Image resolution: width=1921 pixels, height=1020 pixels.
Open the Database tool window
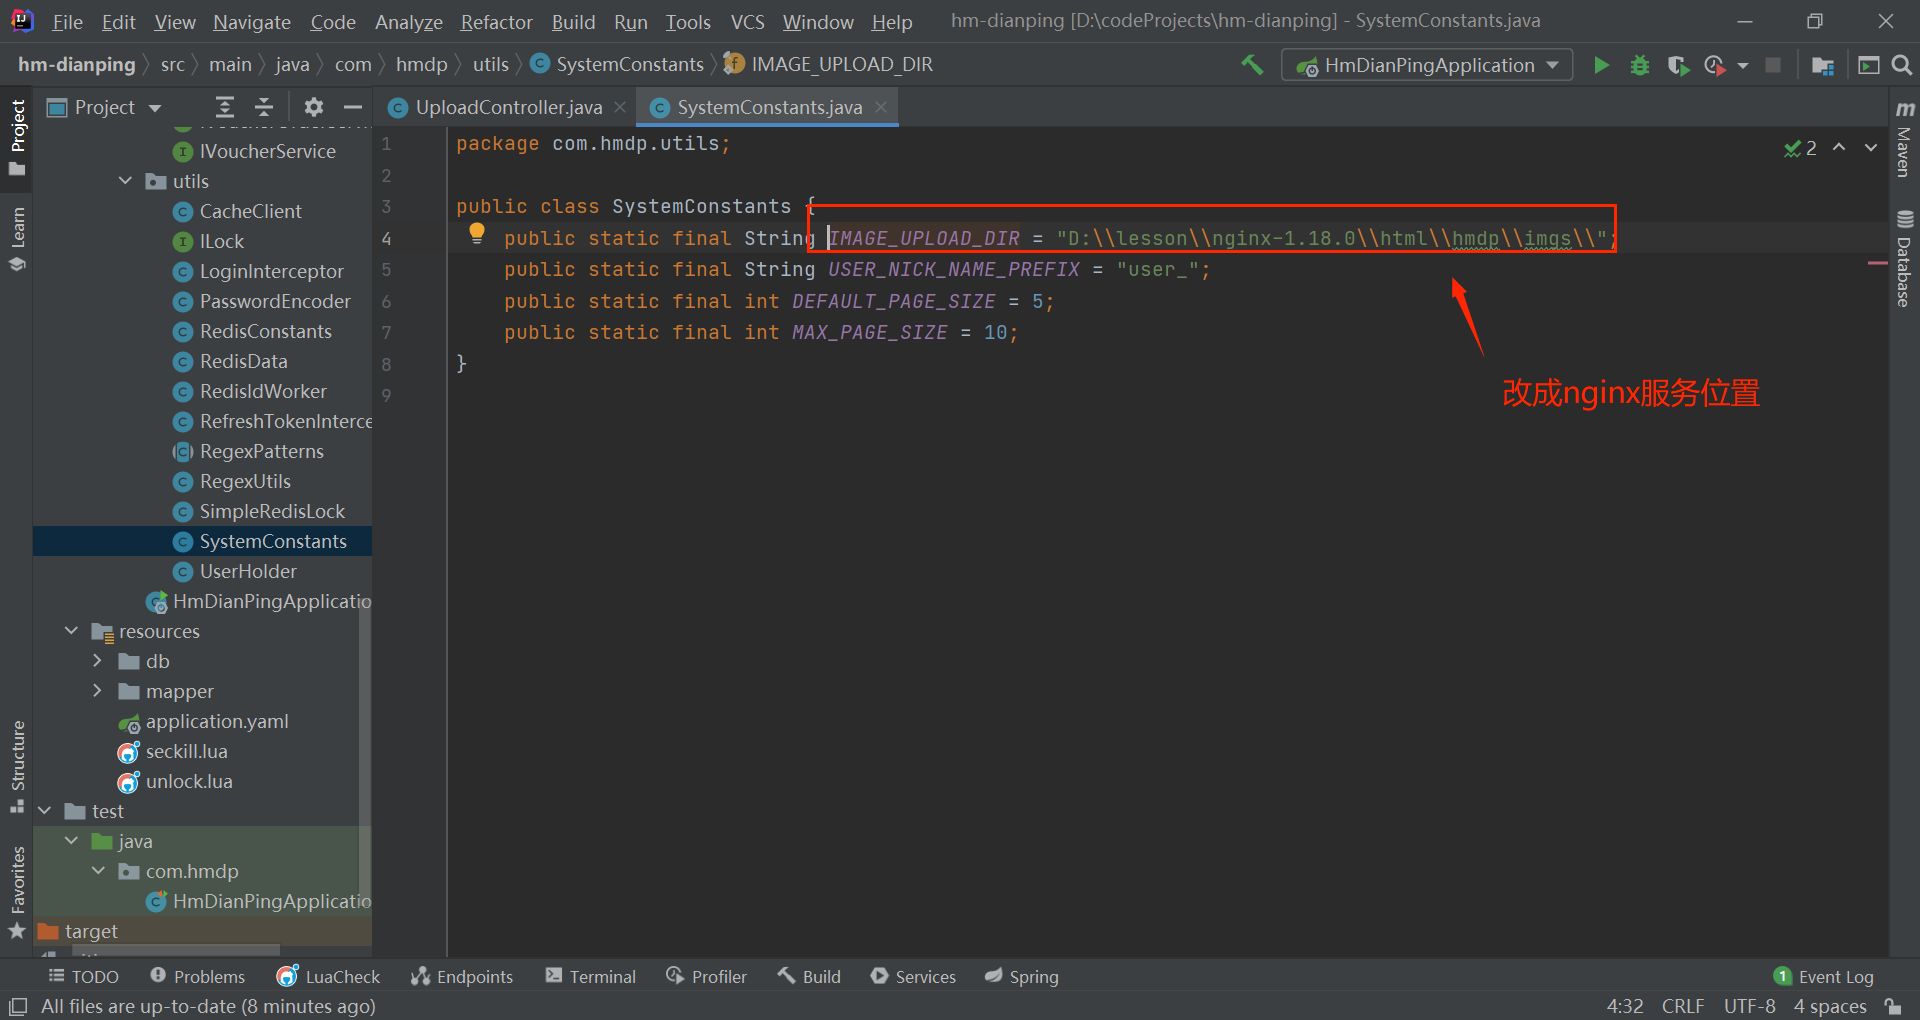click(x=1904, y=259)
